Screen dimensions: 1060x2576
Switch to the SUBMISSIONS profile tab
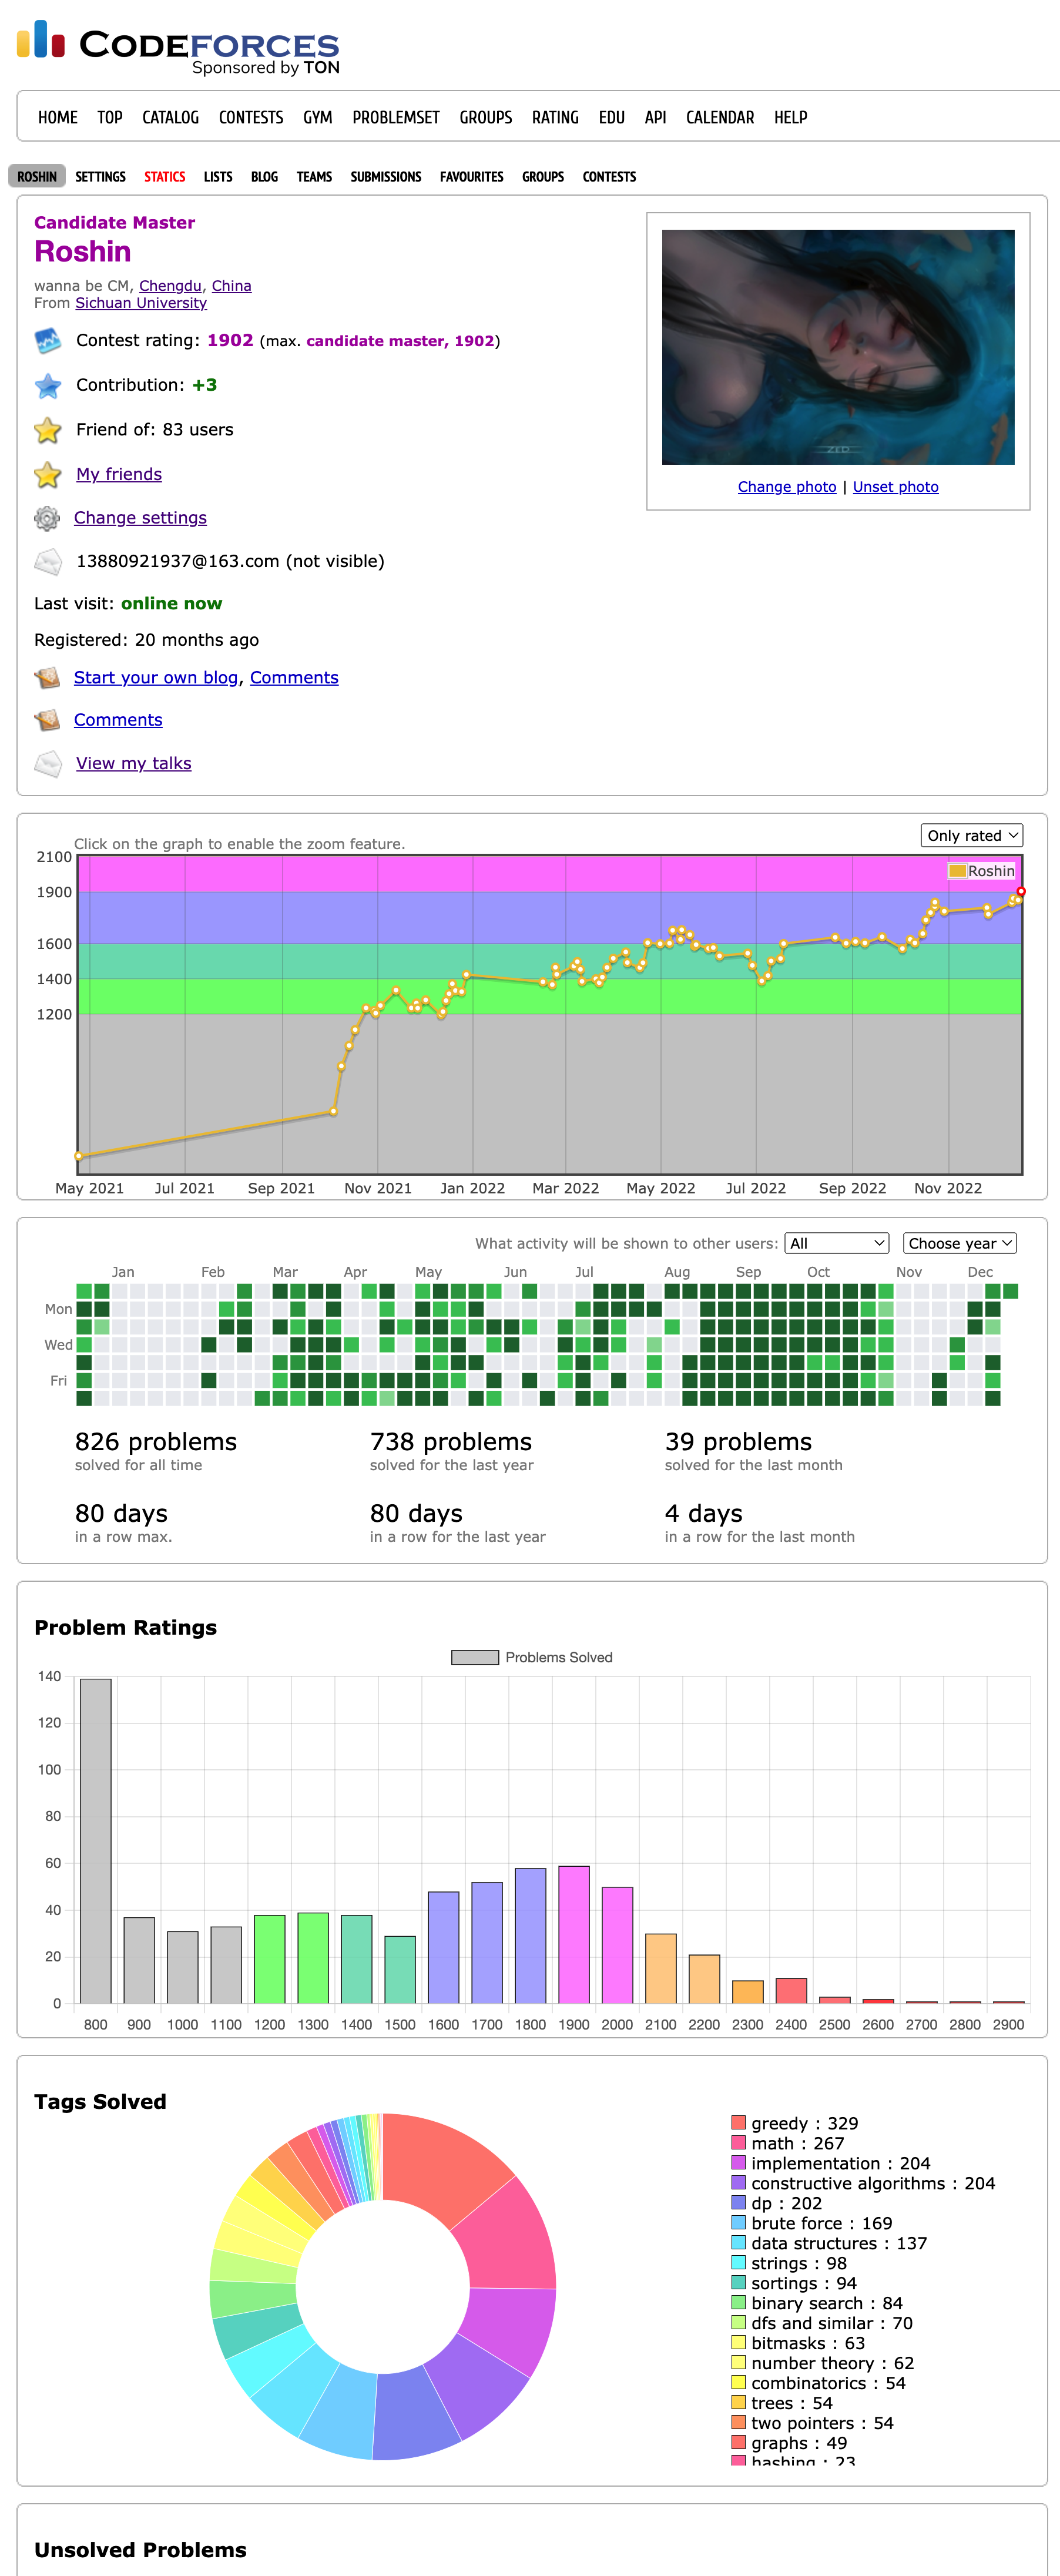click(x=386, y=177)
